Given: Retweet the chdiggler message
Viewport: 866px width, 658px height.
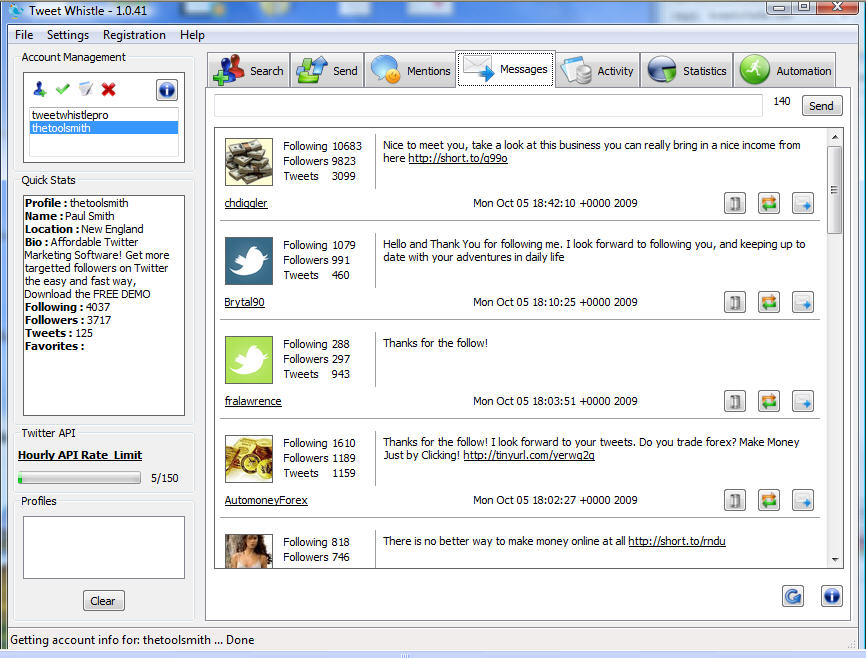Looking at the screenshot, I should coord(769,203).
